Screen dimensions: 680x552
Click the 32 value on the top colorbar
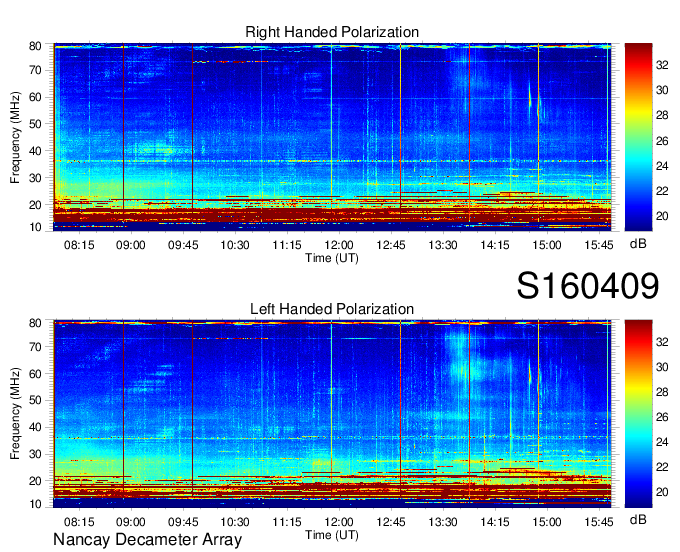click(662, 65)
